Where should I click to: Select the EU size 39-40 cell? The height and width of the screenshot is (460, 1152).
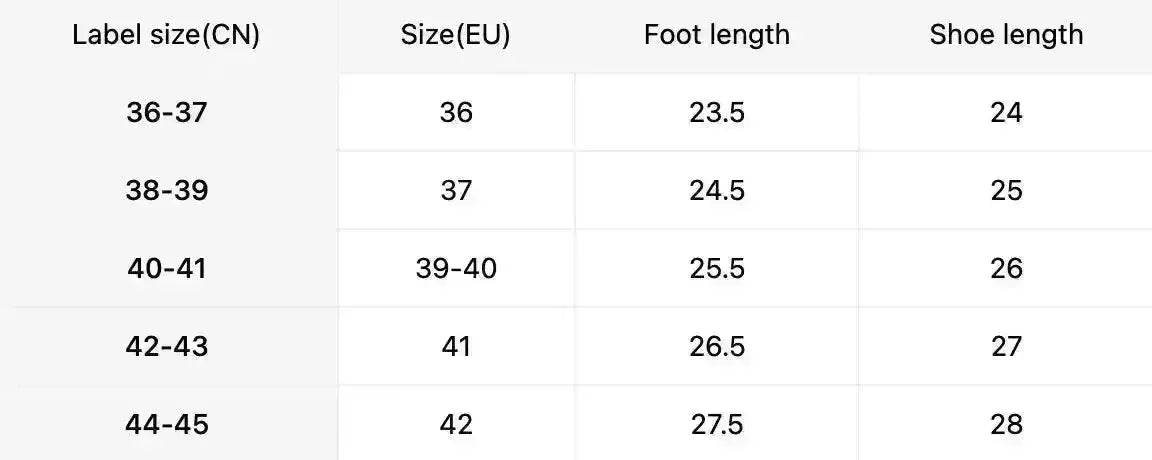456,268
